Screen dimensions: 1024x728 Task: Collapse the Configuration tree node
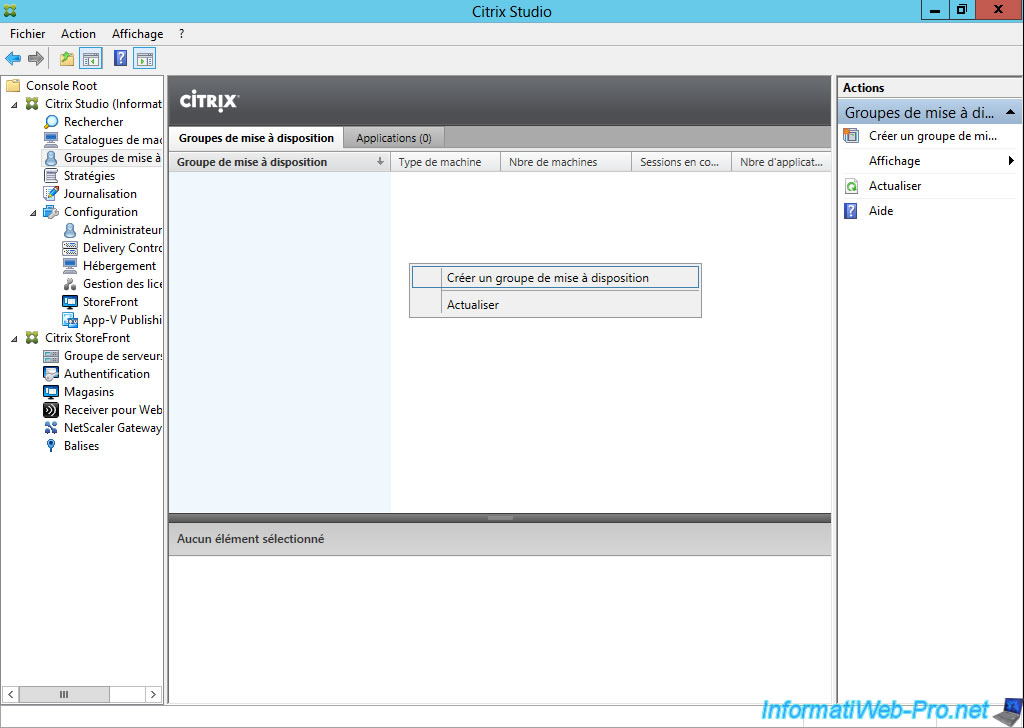[34, 212]
